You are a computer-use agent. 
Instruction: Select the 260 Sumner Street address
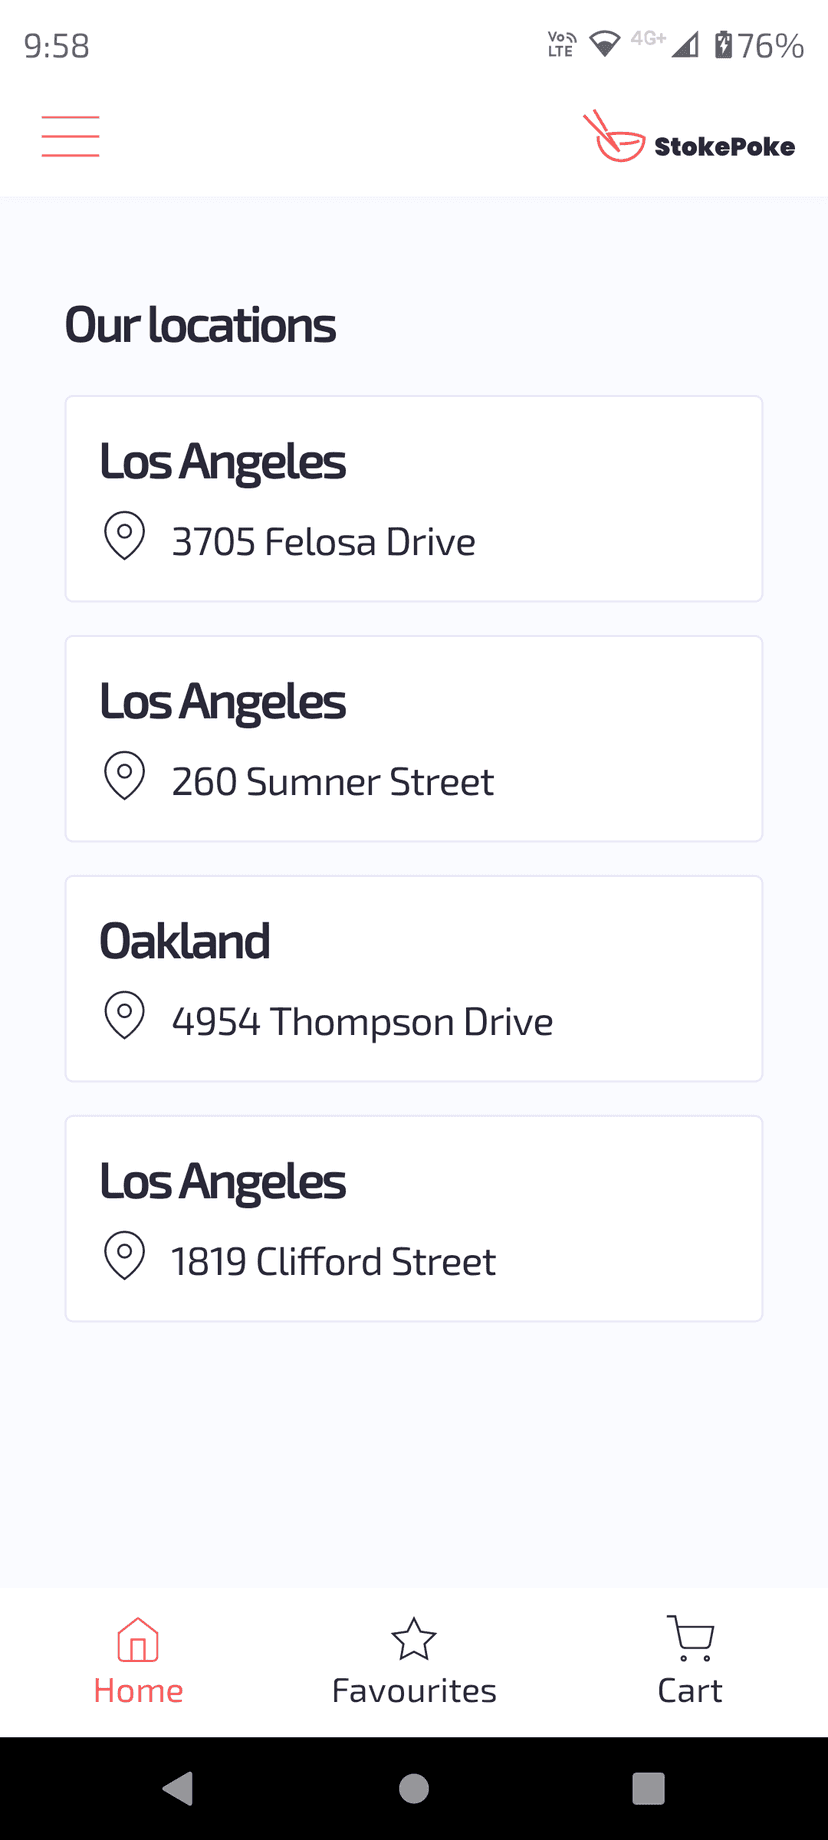click(333, 782)
